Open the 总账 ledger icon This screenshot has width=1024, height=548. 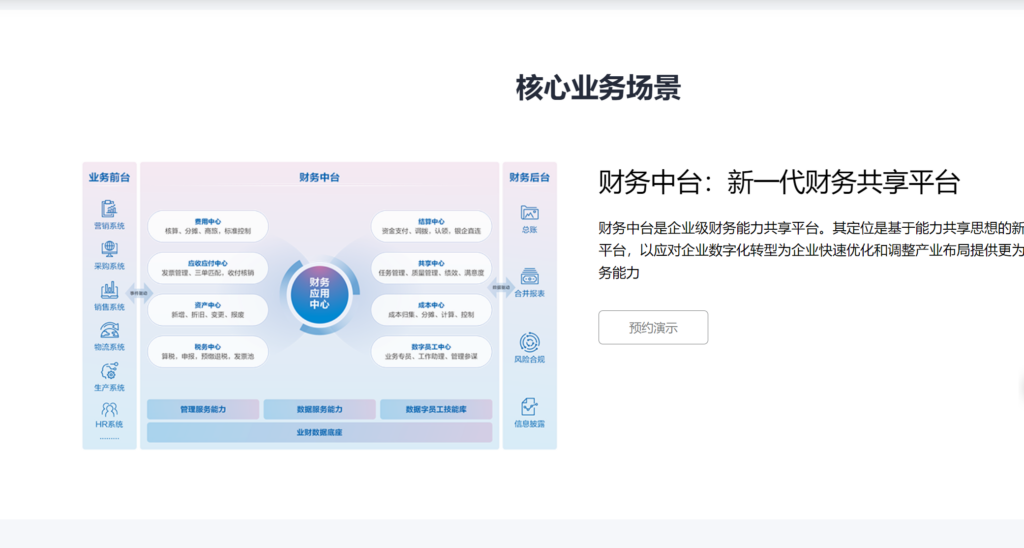pyautogui.click(x=529, y=213)
